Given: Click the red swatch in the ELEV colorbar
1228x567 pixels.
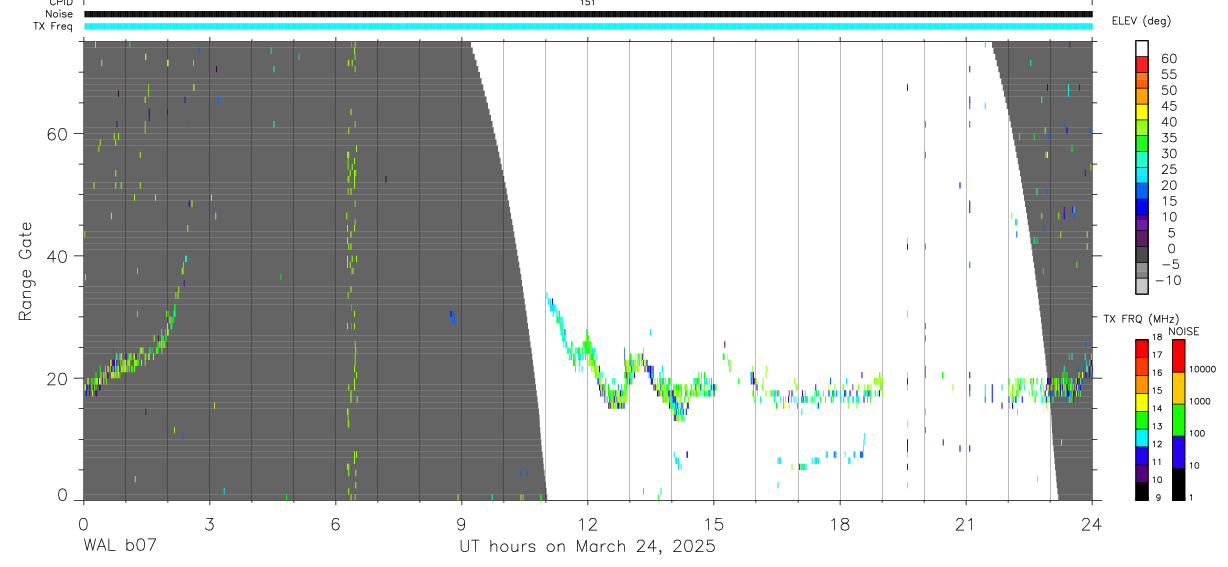Looking at the screenshot, I should pyautogui.click(x=1141, y=66).
